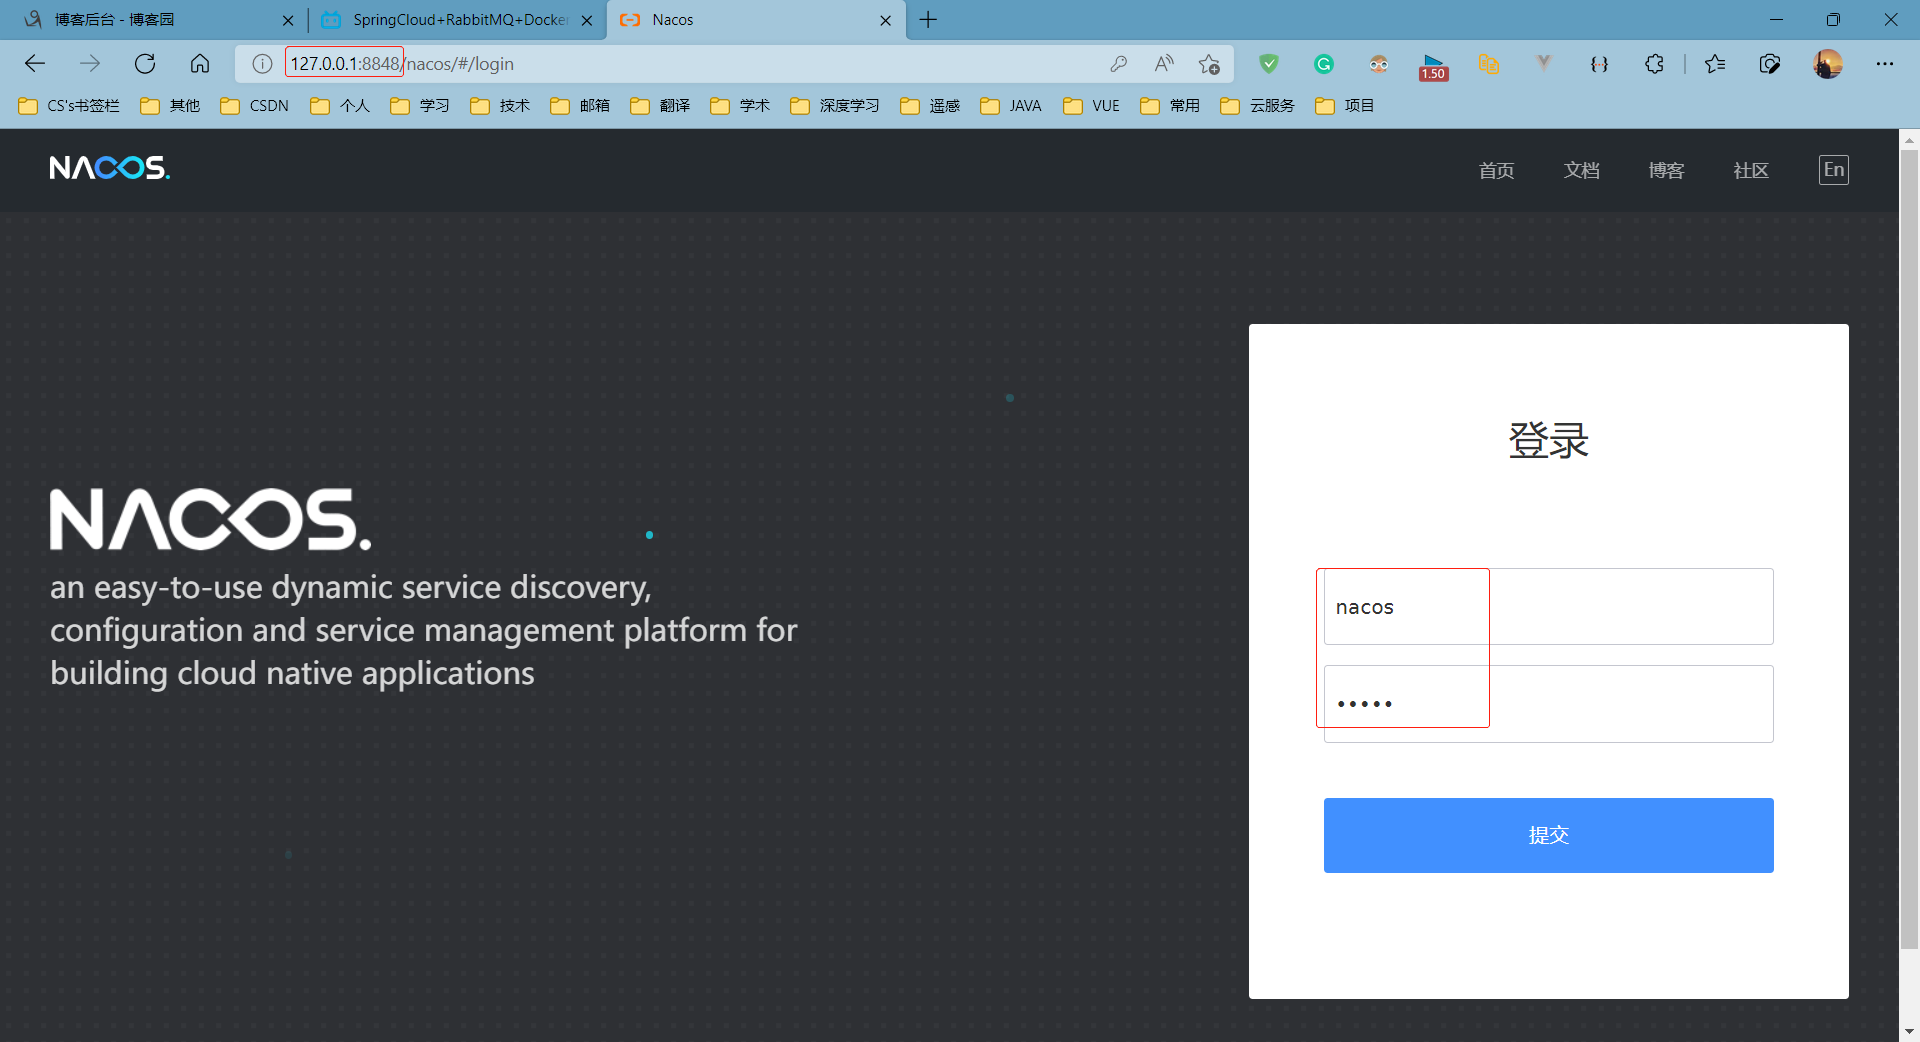Open the 翻译 bookmark folder

point(661,106)
